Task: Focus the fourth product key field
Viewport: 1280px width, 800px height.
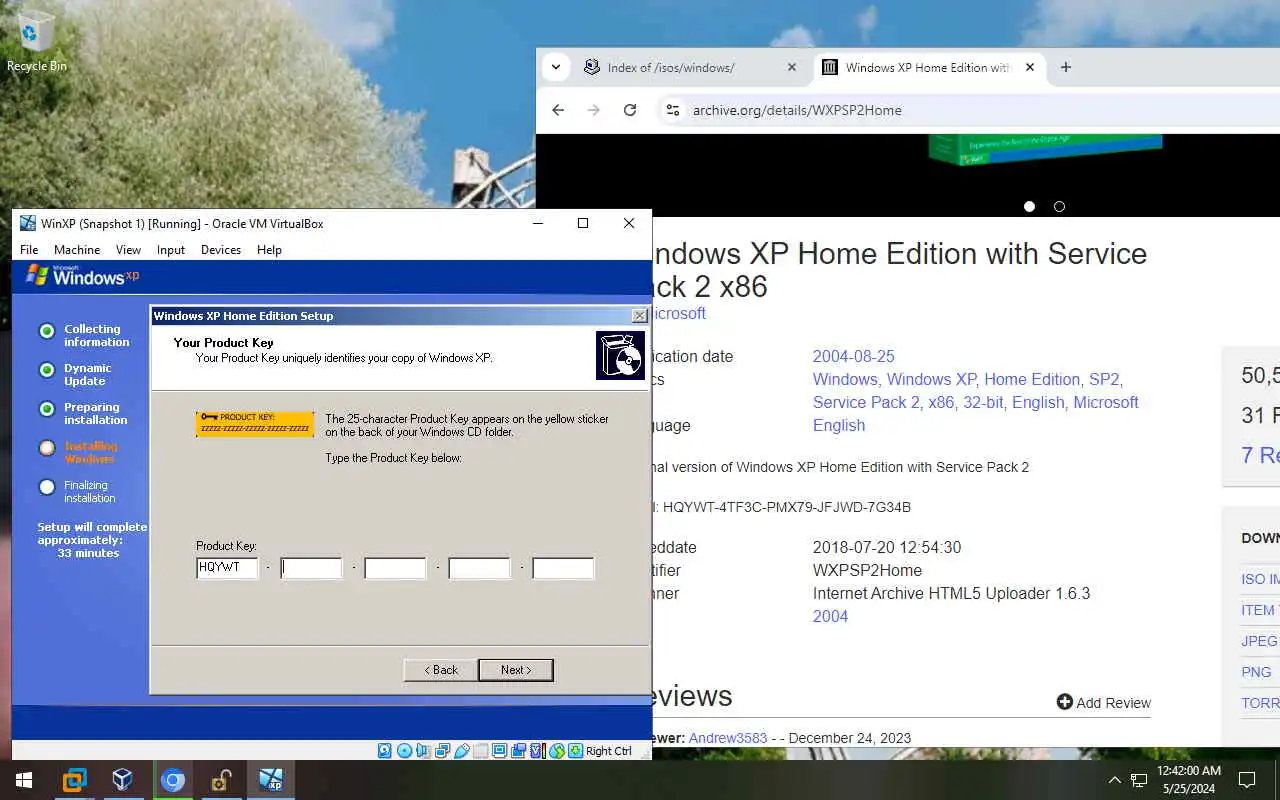Action: [x=479, y=568]
